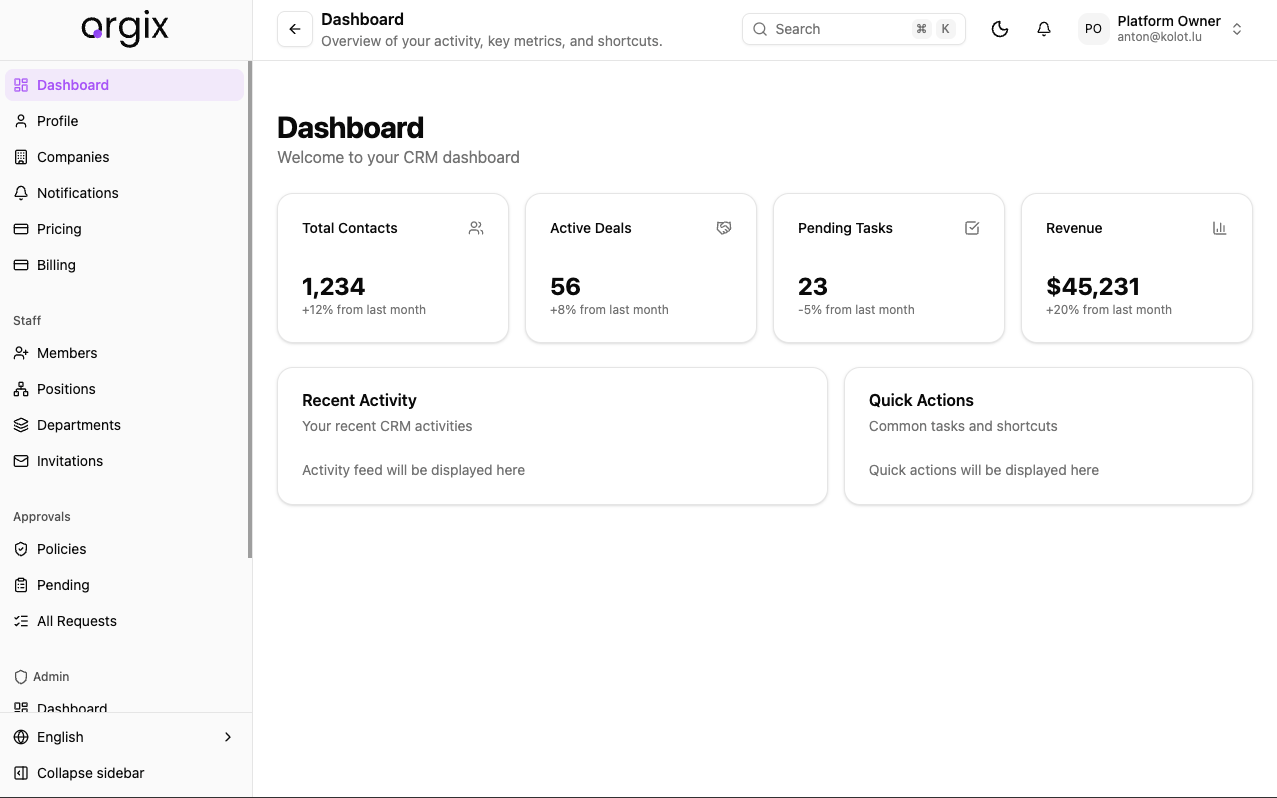Click the Total Contacts people icon
The image size is (1277, 798).
pos(476,228)
